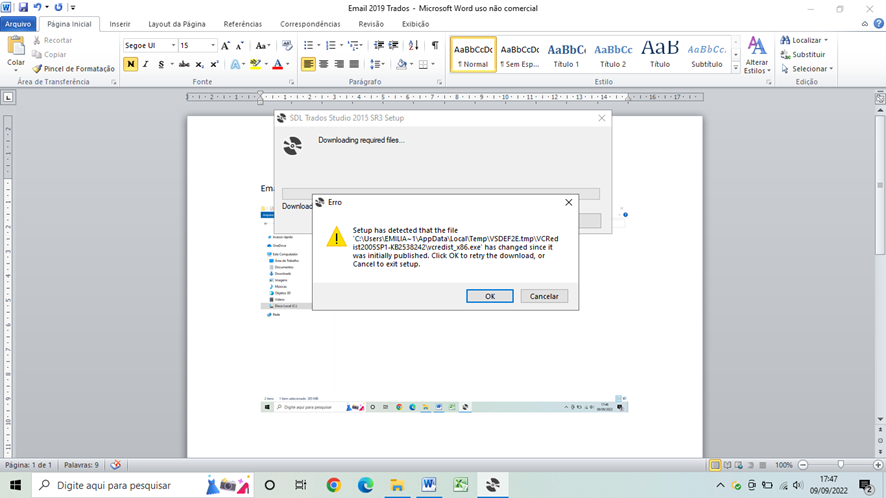886x498 pixels.
Task: Click the shading paint bucket icon
Action: (401, 64)
